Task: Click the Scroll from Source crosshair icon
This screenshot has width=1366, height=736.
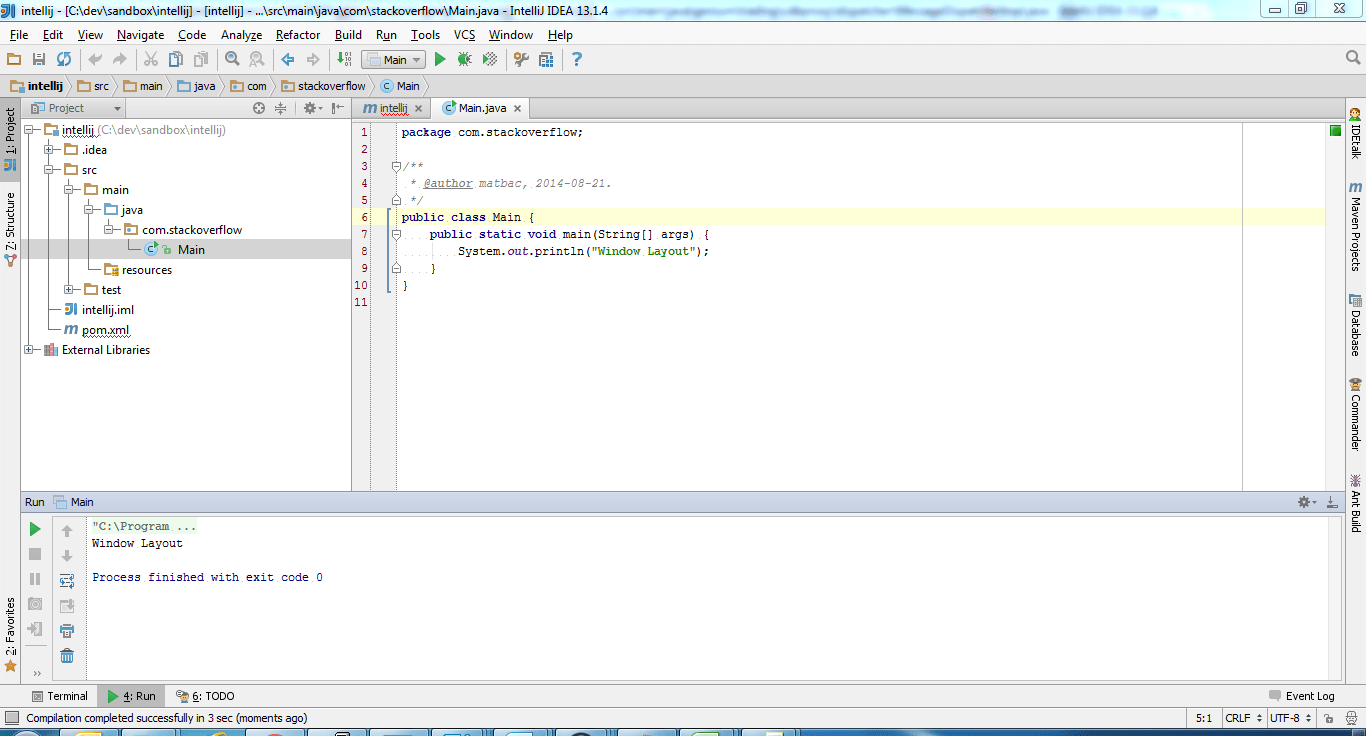Action: (259, 108)
